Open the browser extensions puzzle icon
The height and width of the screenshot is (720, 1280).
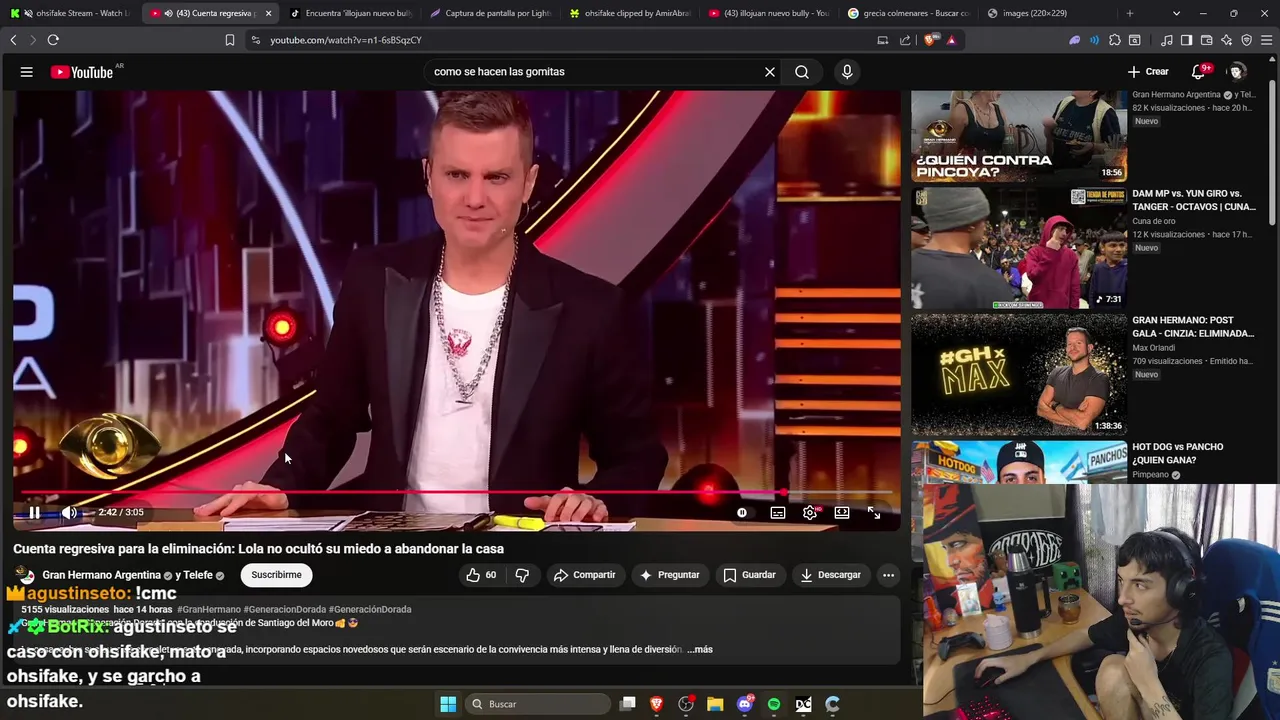coord(1115,40)
